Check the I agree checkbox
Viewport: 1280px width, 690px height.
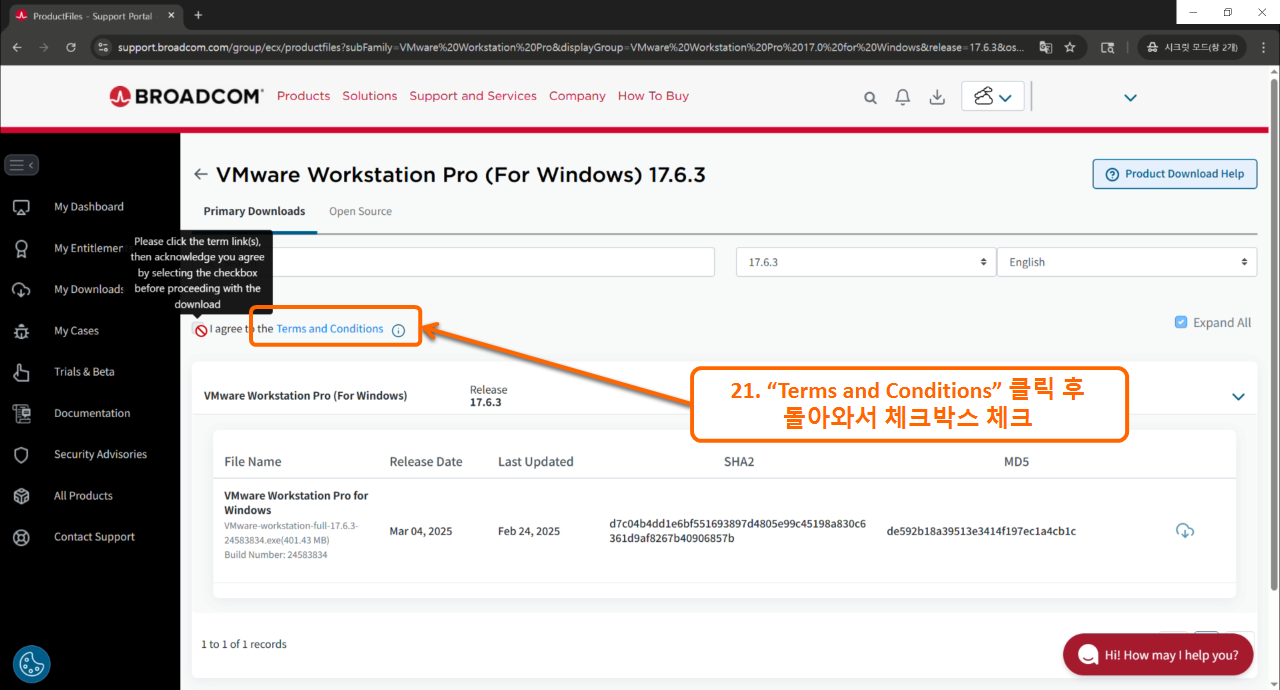[x=200, y=330]
